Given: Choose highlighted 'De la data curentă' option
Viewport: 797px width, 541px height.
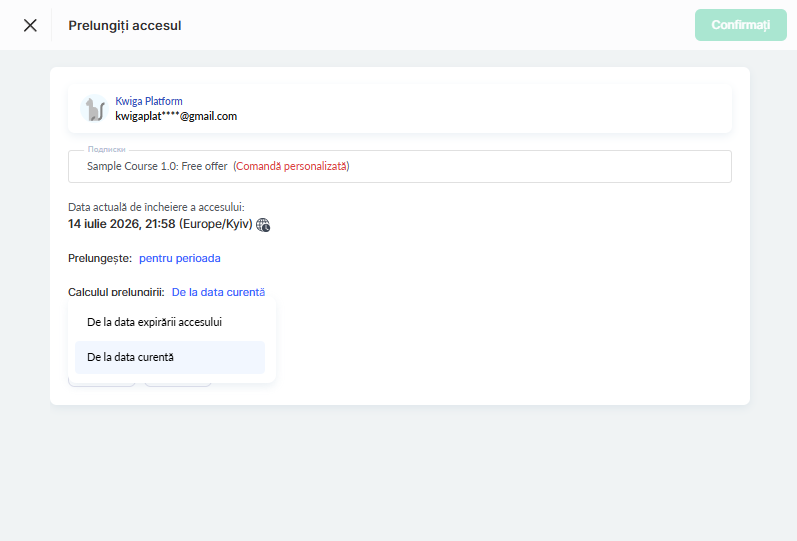Looking at the screenshot, I should pos(170,357).
